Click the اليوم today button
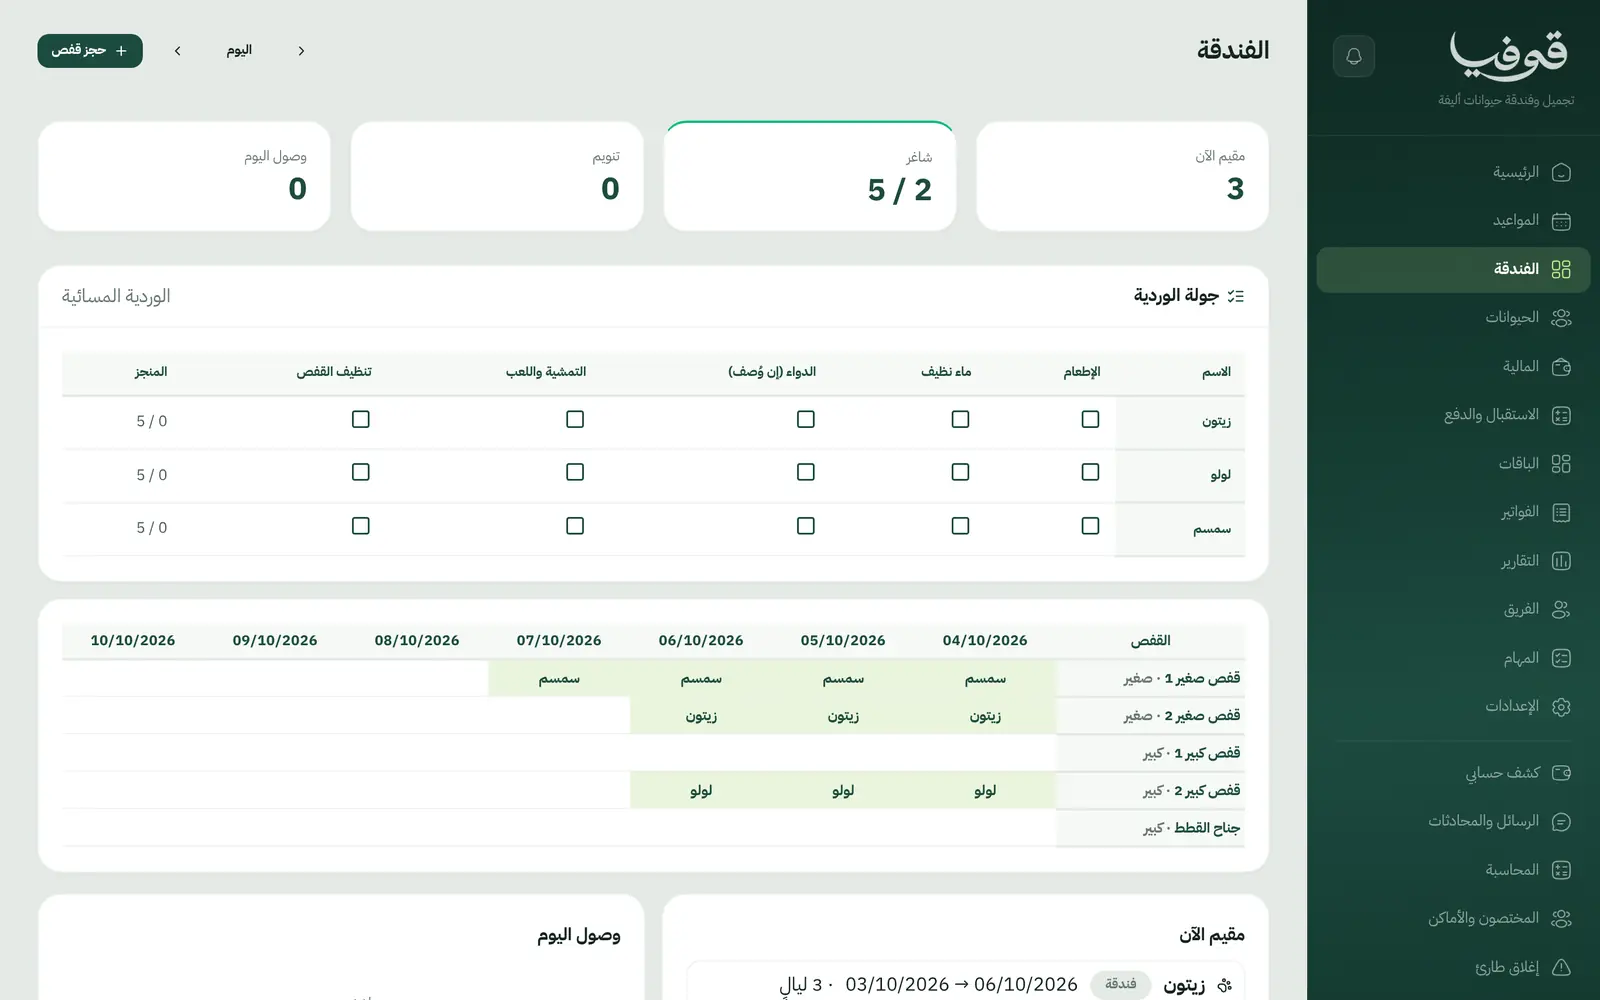The image size is (1600, 1000). click(x=239, y=51)
